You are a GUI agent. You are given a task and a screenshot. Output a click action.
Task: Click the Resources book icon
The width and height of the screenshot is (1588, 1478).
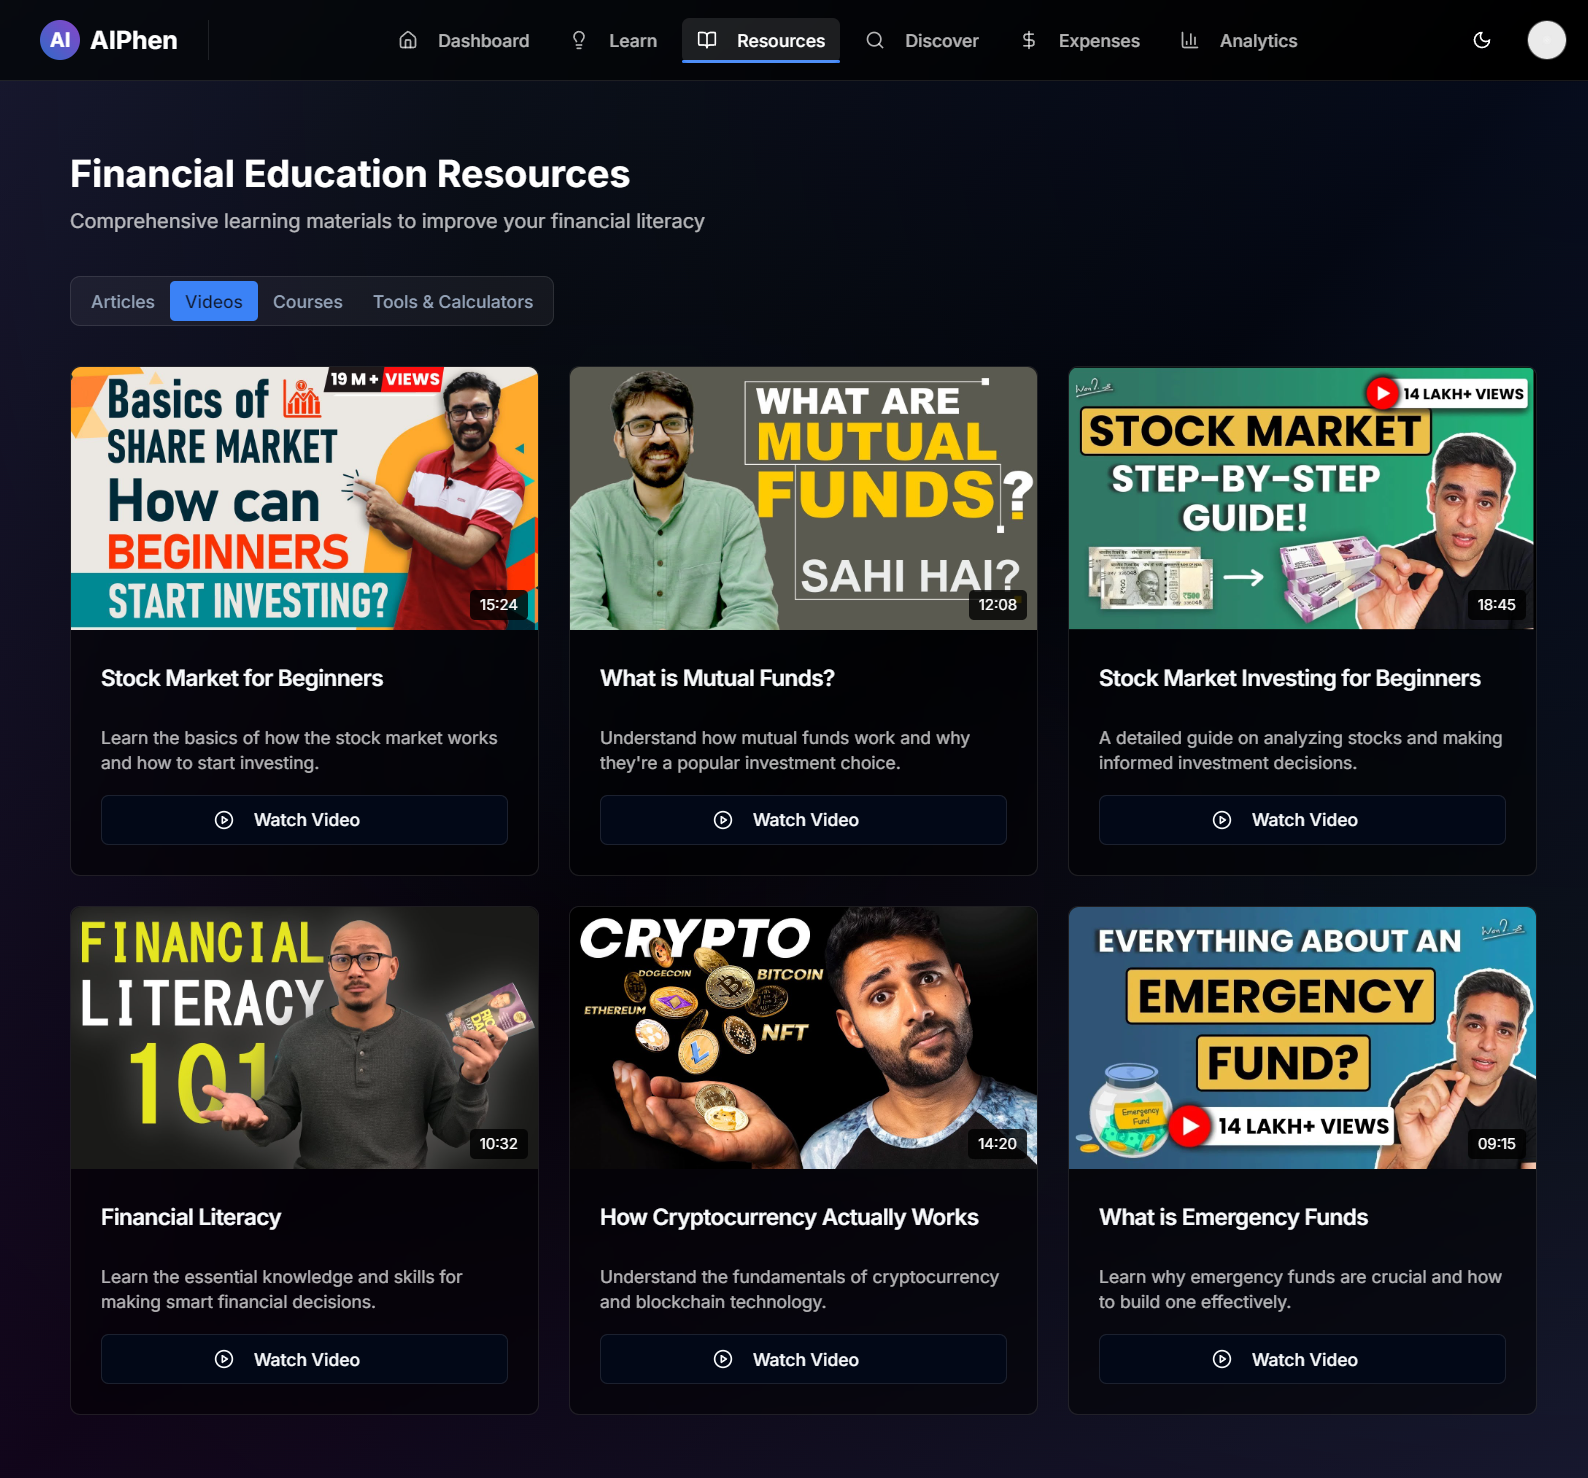707,40
